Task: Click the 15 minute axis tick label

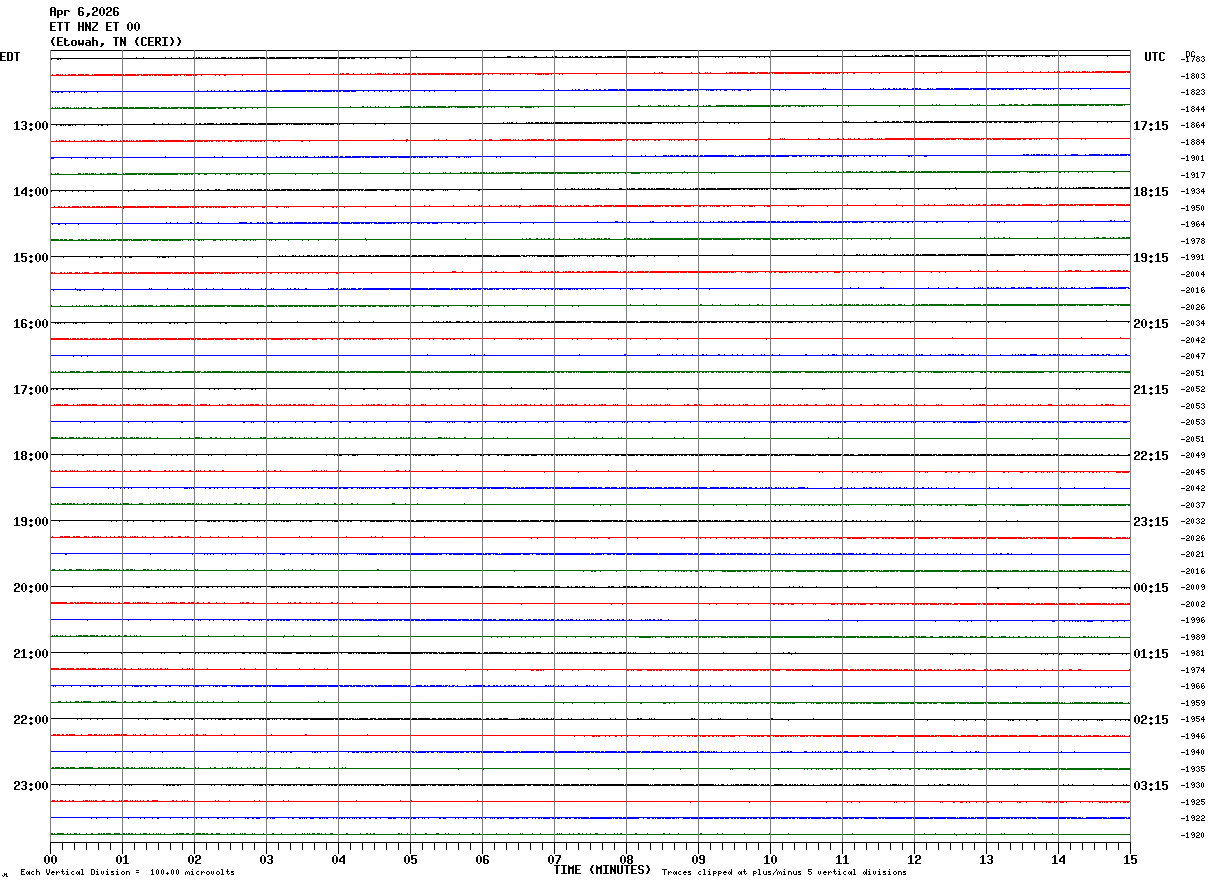Action: [1130, 859]
